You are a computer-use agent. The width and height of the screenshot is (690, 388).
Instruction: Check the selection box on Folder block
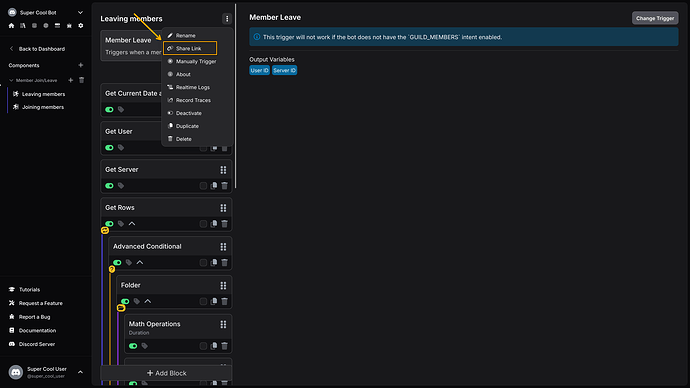click(203, 301)
